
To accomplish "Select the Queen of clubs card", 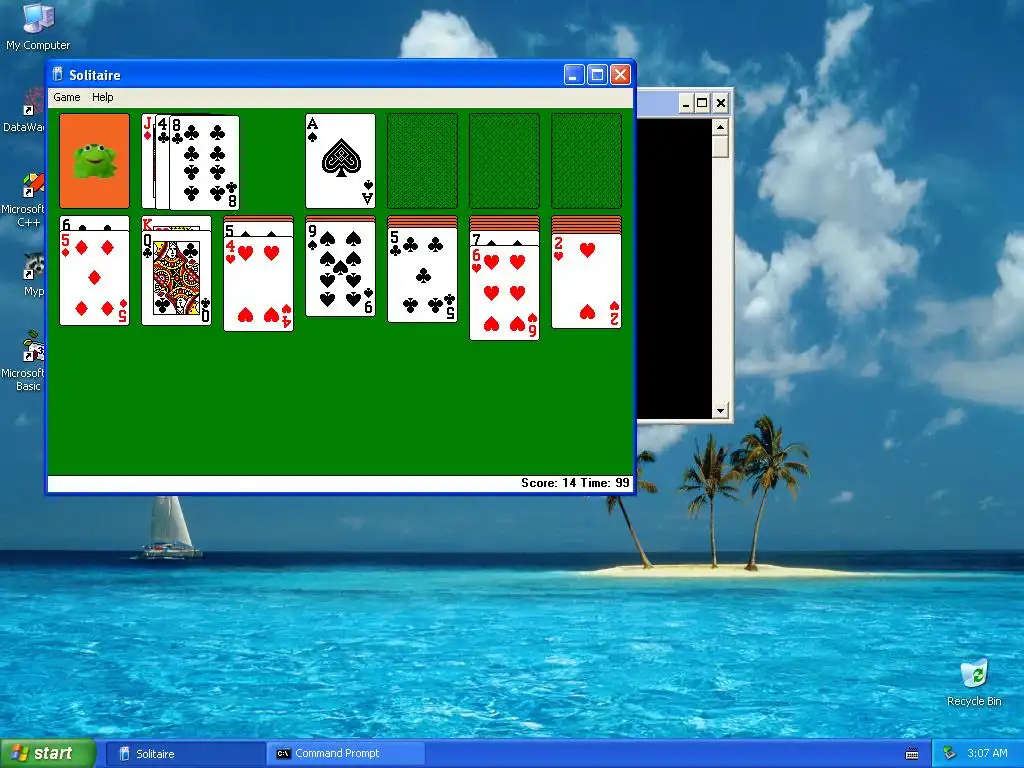I will point(176,278).
